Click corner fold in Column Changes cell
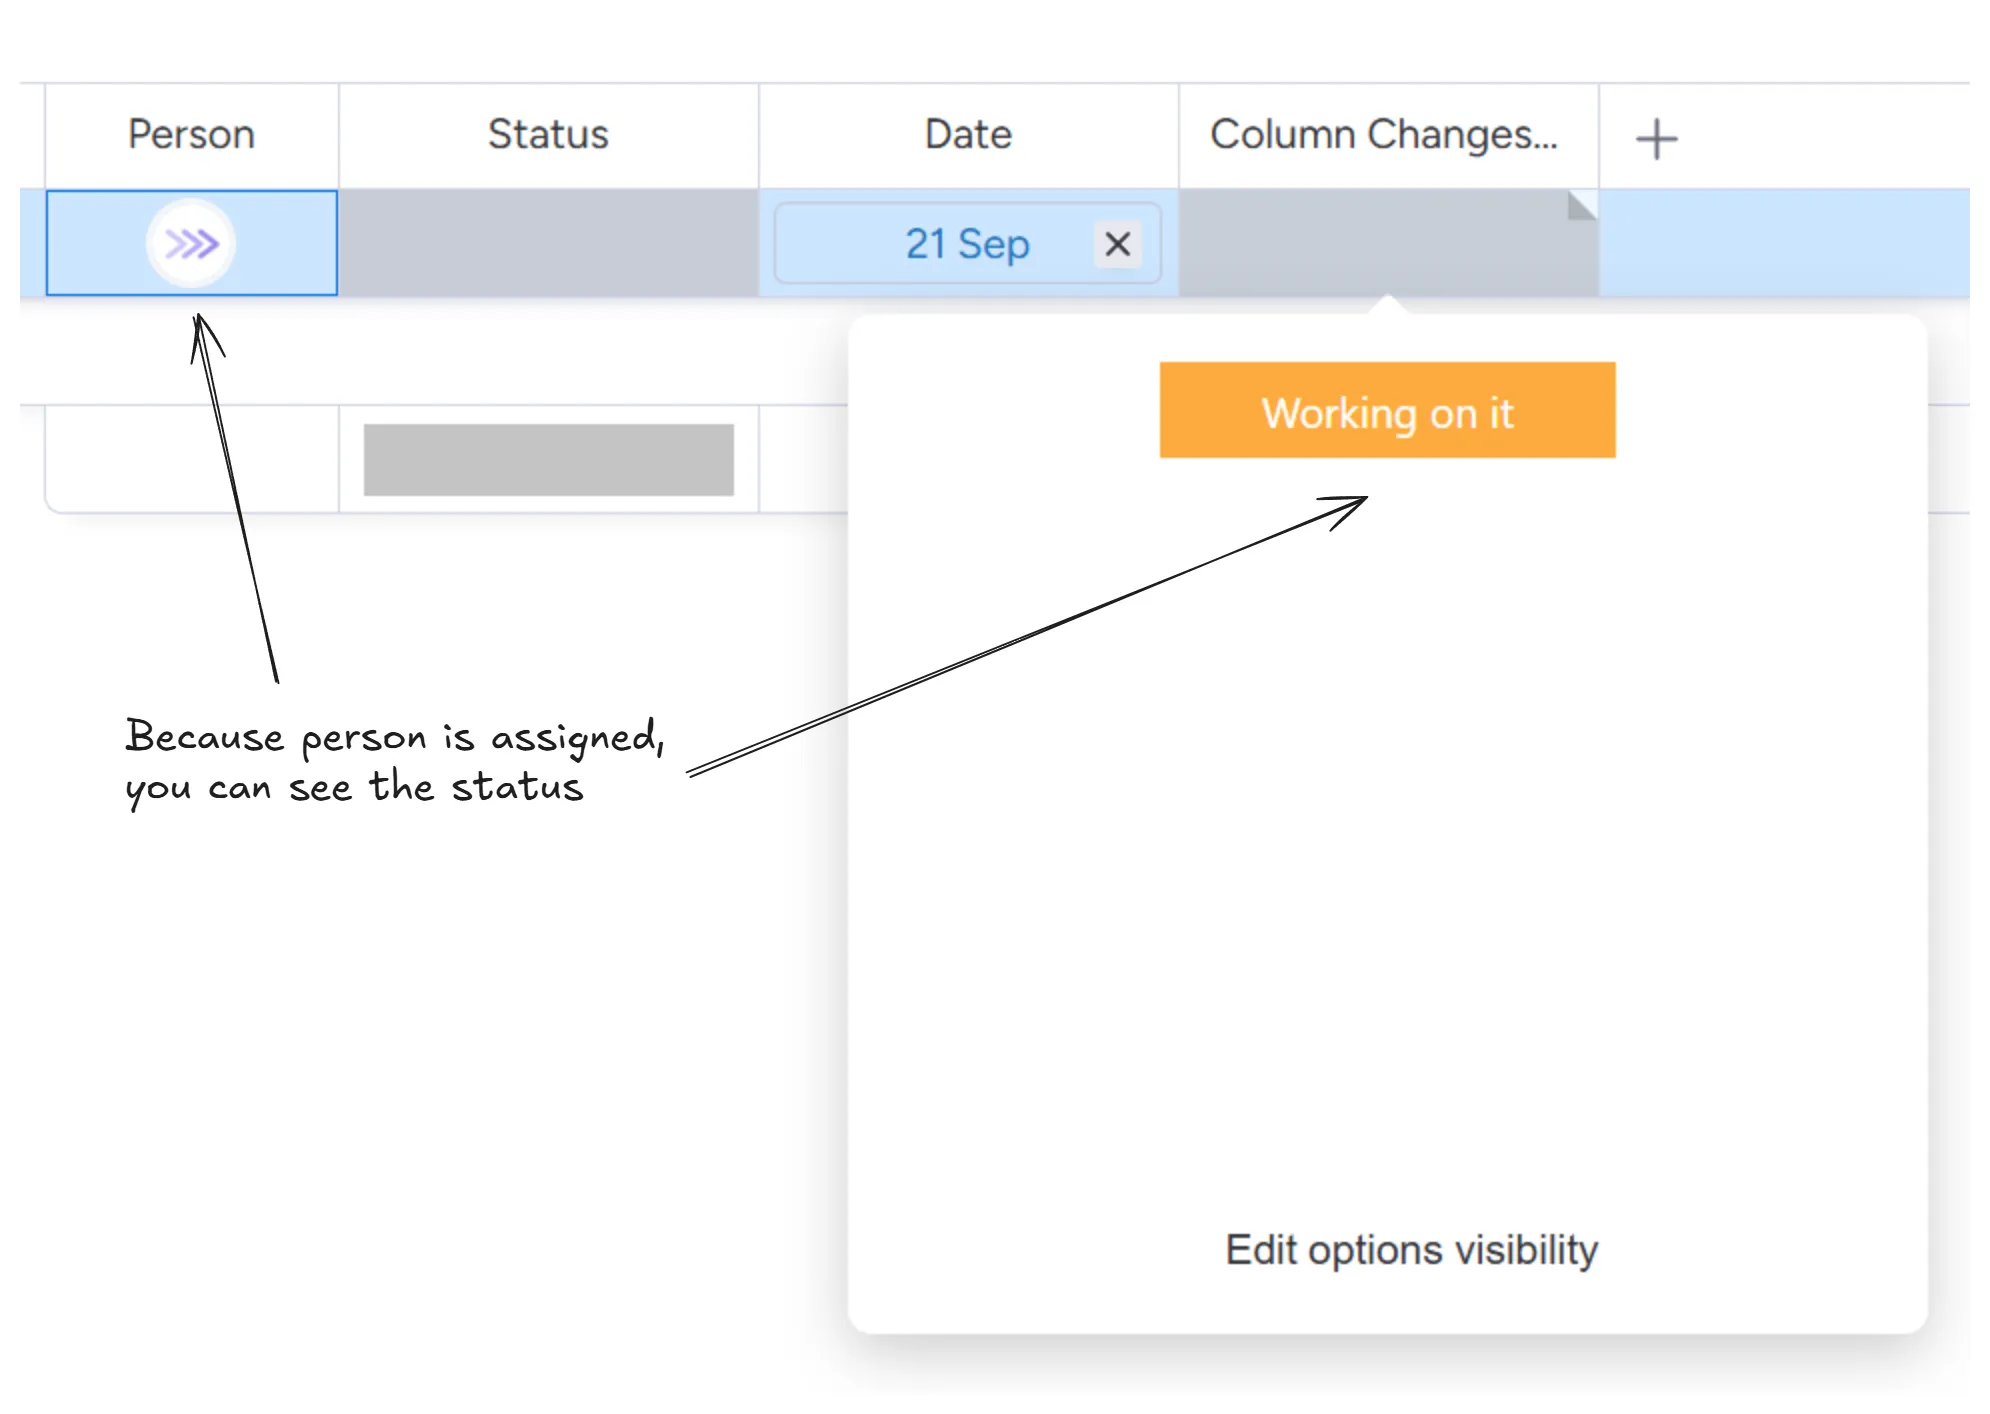Screen dimensions: 1990x1414 coord(1583,204)
